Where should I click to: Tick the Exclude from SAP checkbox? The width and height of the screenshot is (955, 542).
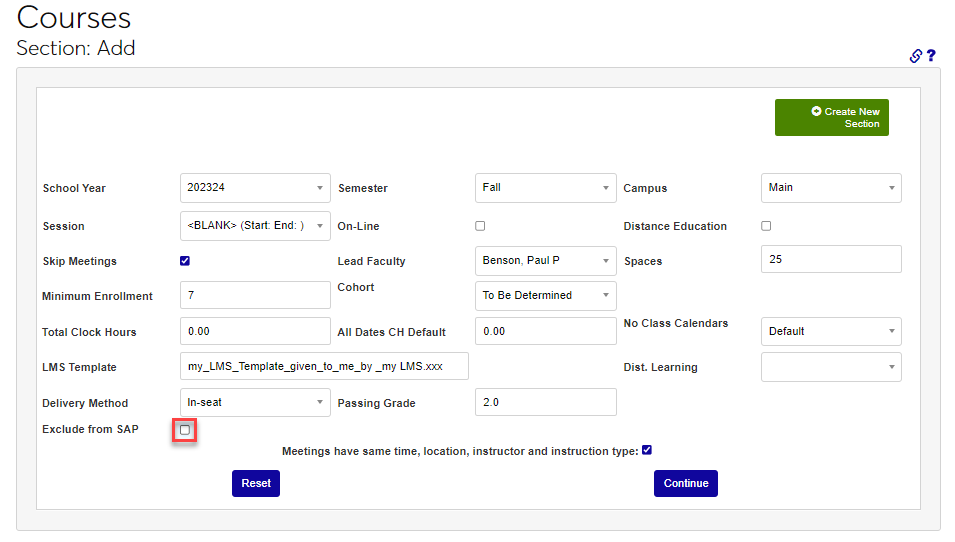tap(185, 430)
